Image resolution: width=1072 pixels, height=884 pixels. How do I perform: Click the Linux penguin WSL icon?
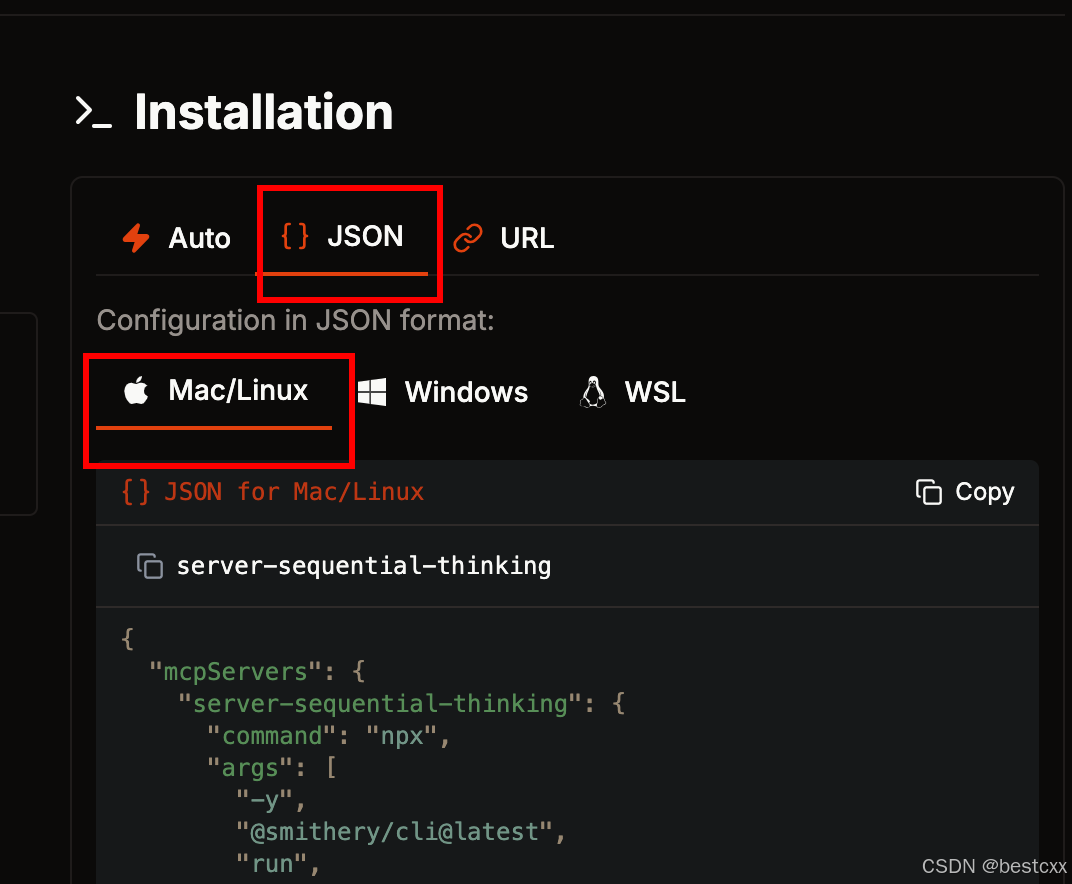point(593,392)
